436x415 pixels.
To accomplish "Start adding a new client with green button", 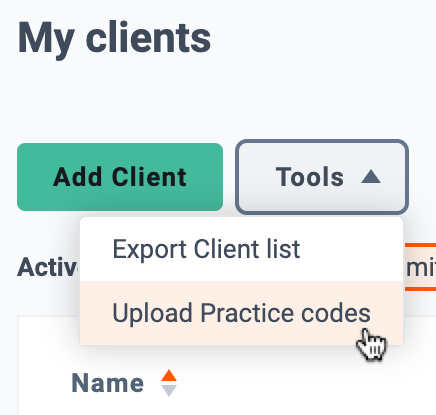I will pos(120,177).
